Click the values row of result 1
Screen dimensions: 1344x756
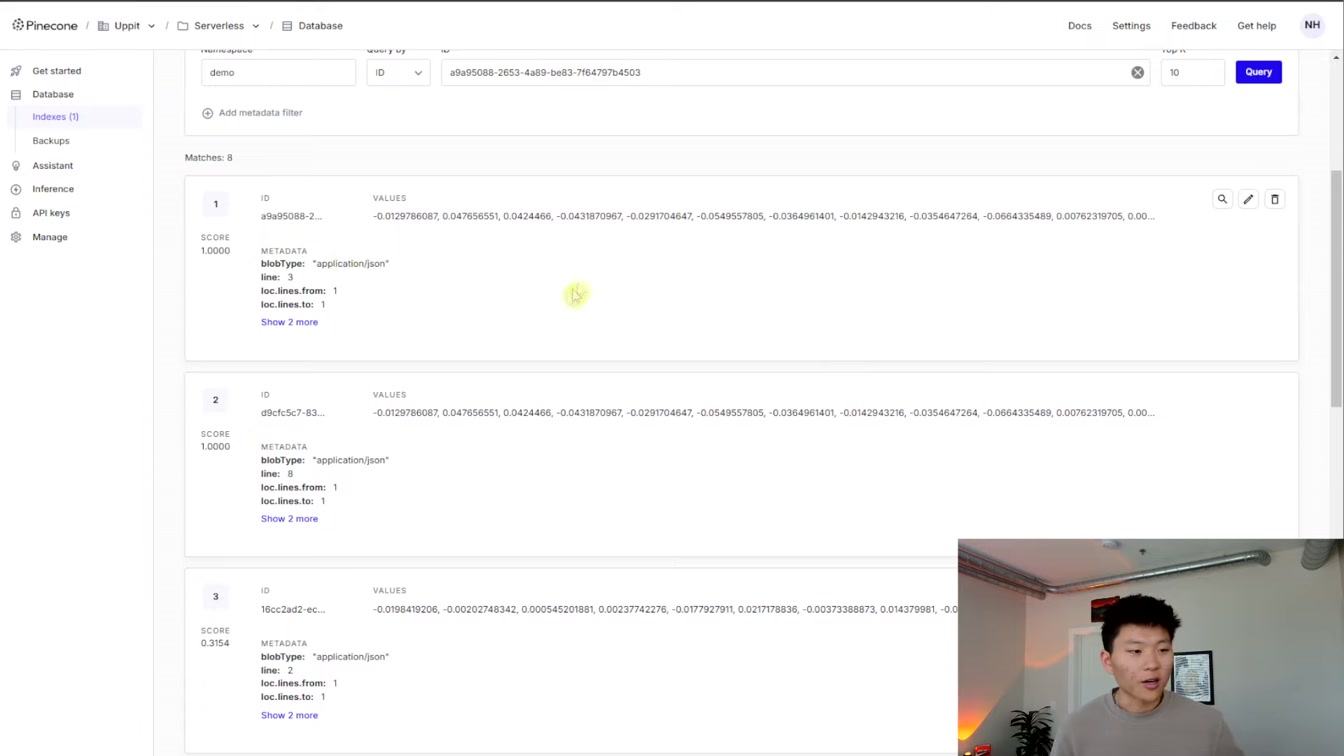(x=764, y=216)
